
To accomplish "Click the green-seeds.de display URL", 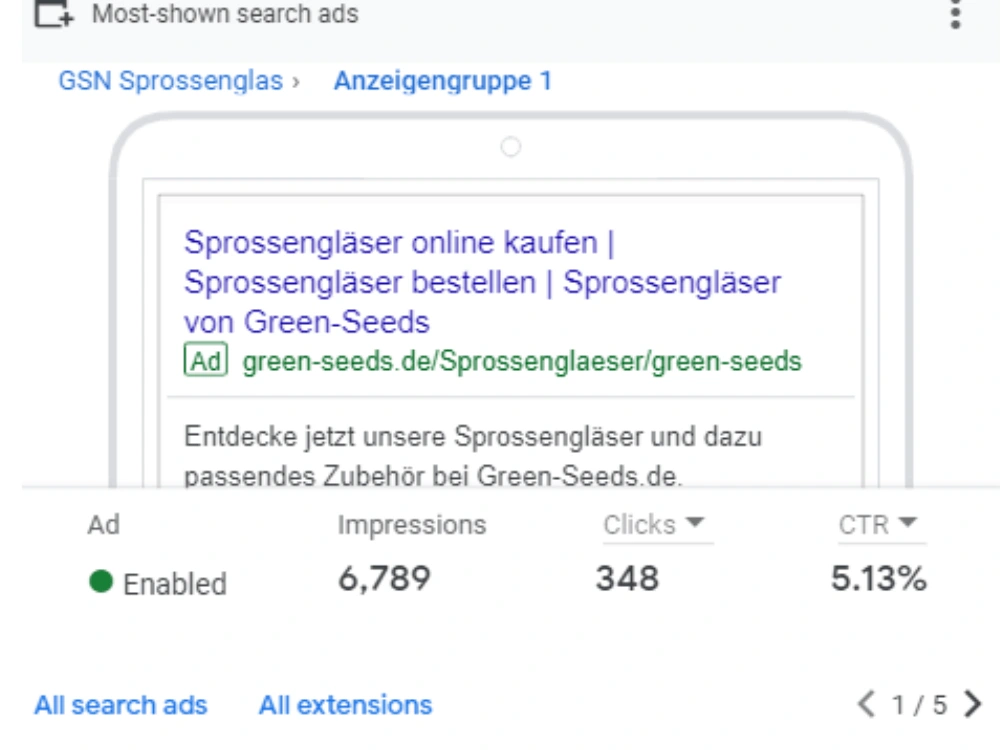I will [522, 361].
